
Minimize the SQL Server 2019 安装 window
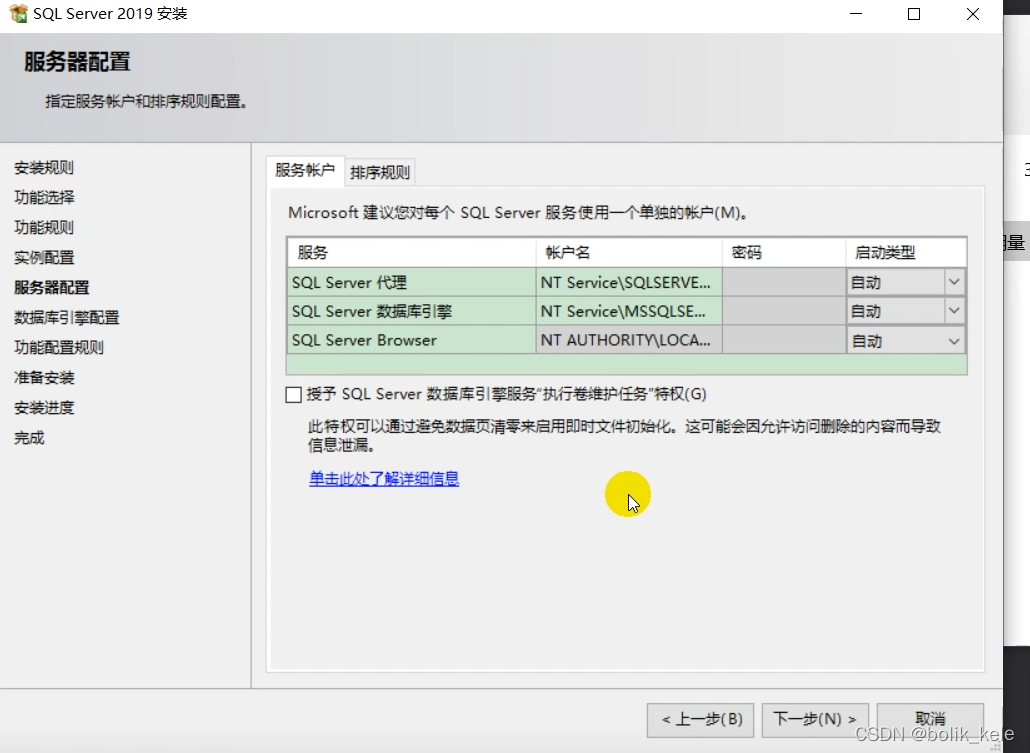click(x=855, y=14)
